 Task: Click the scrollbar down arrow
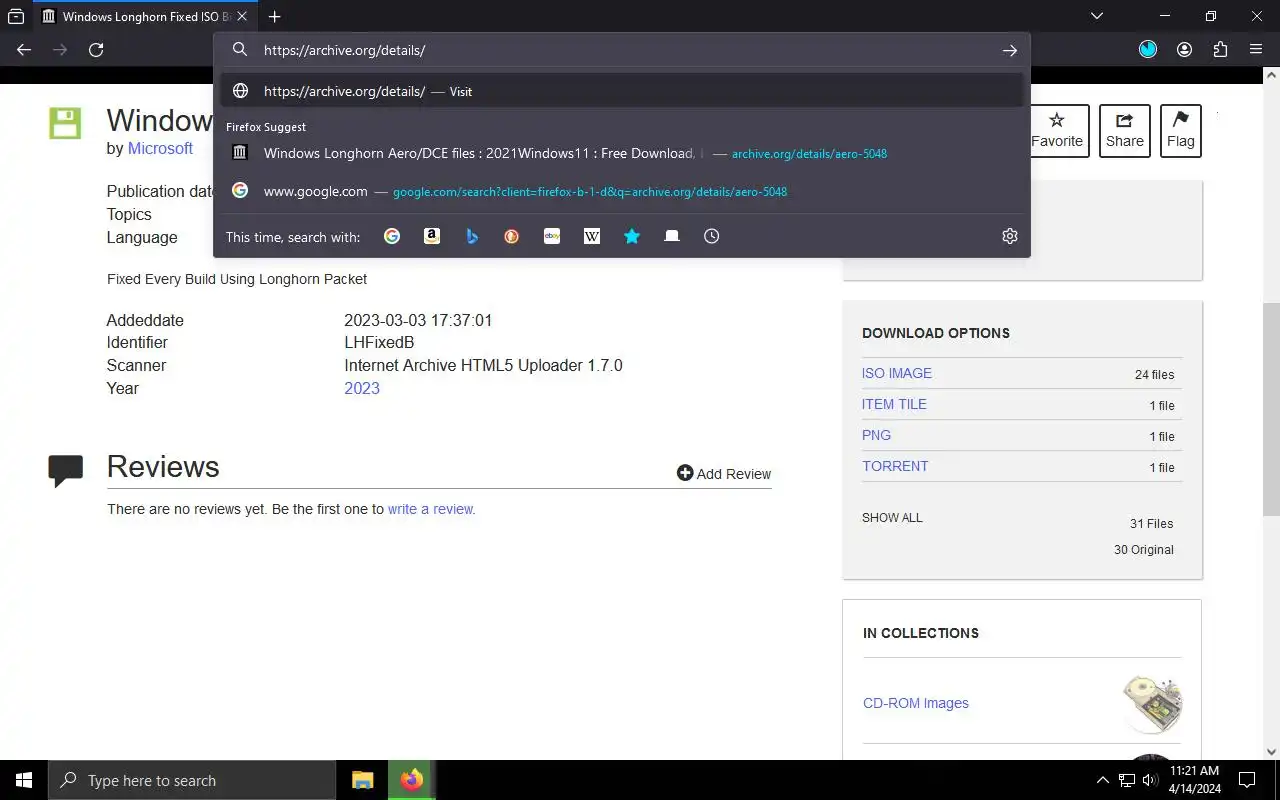click(x=1271, y=752)
